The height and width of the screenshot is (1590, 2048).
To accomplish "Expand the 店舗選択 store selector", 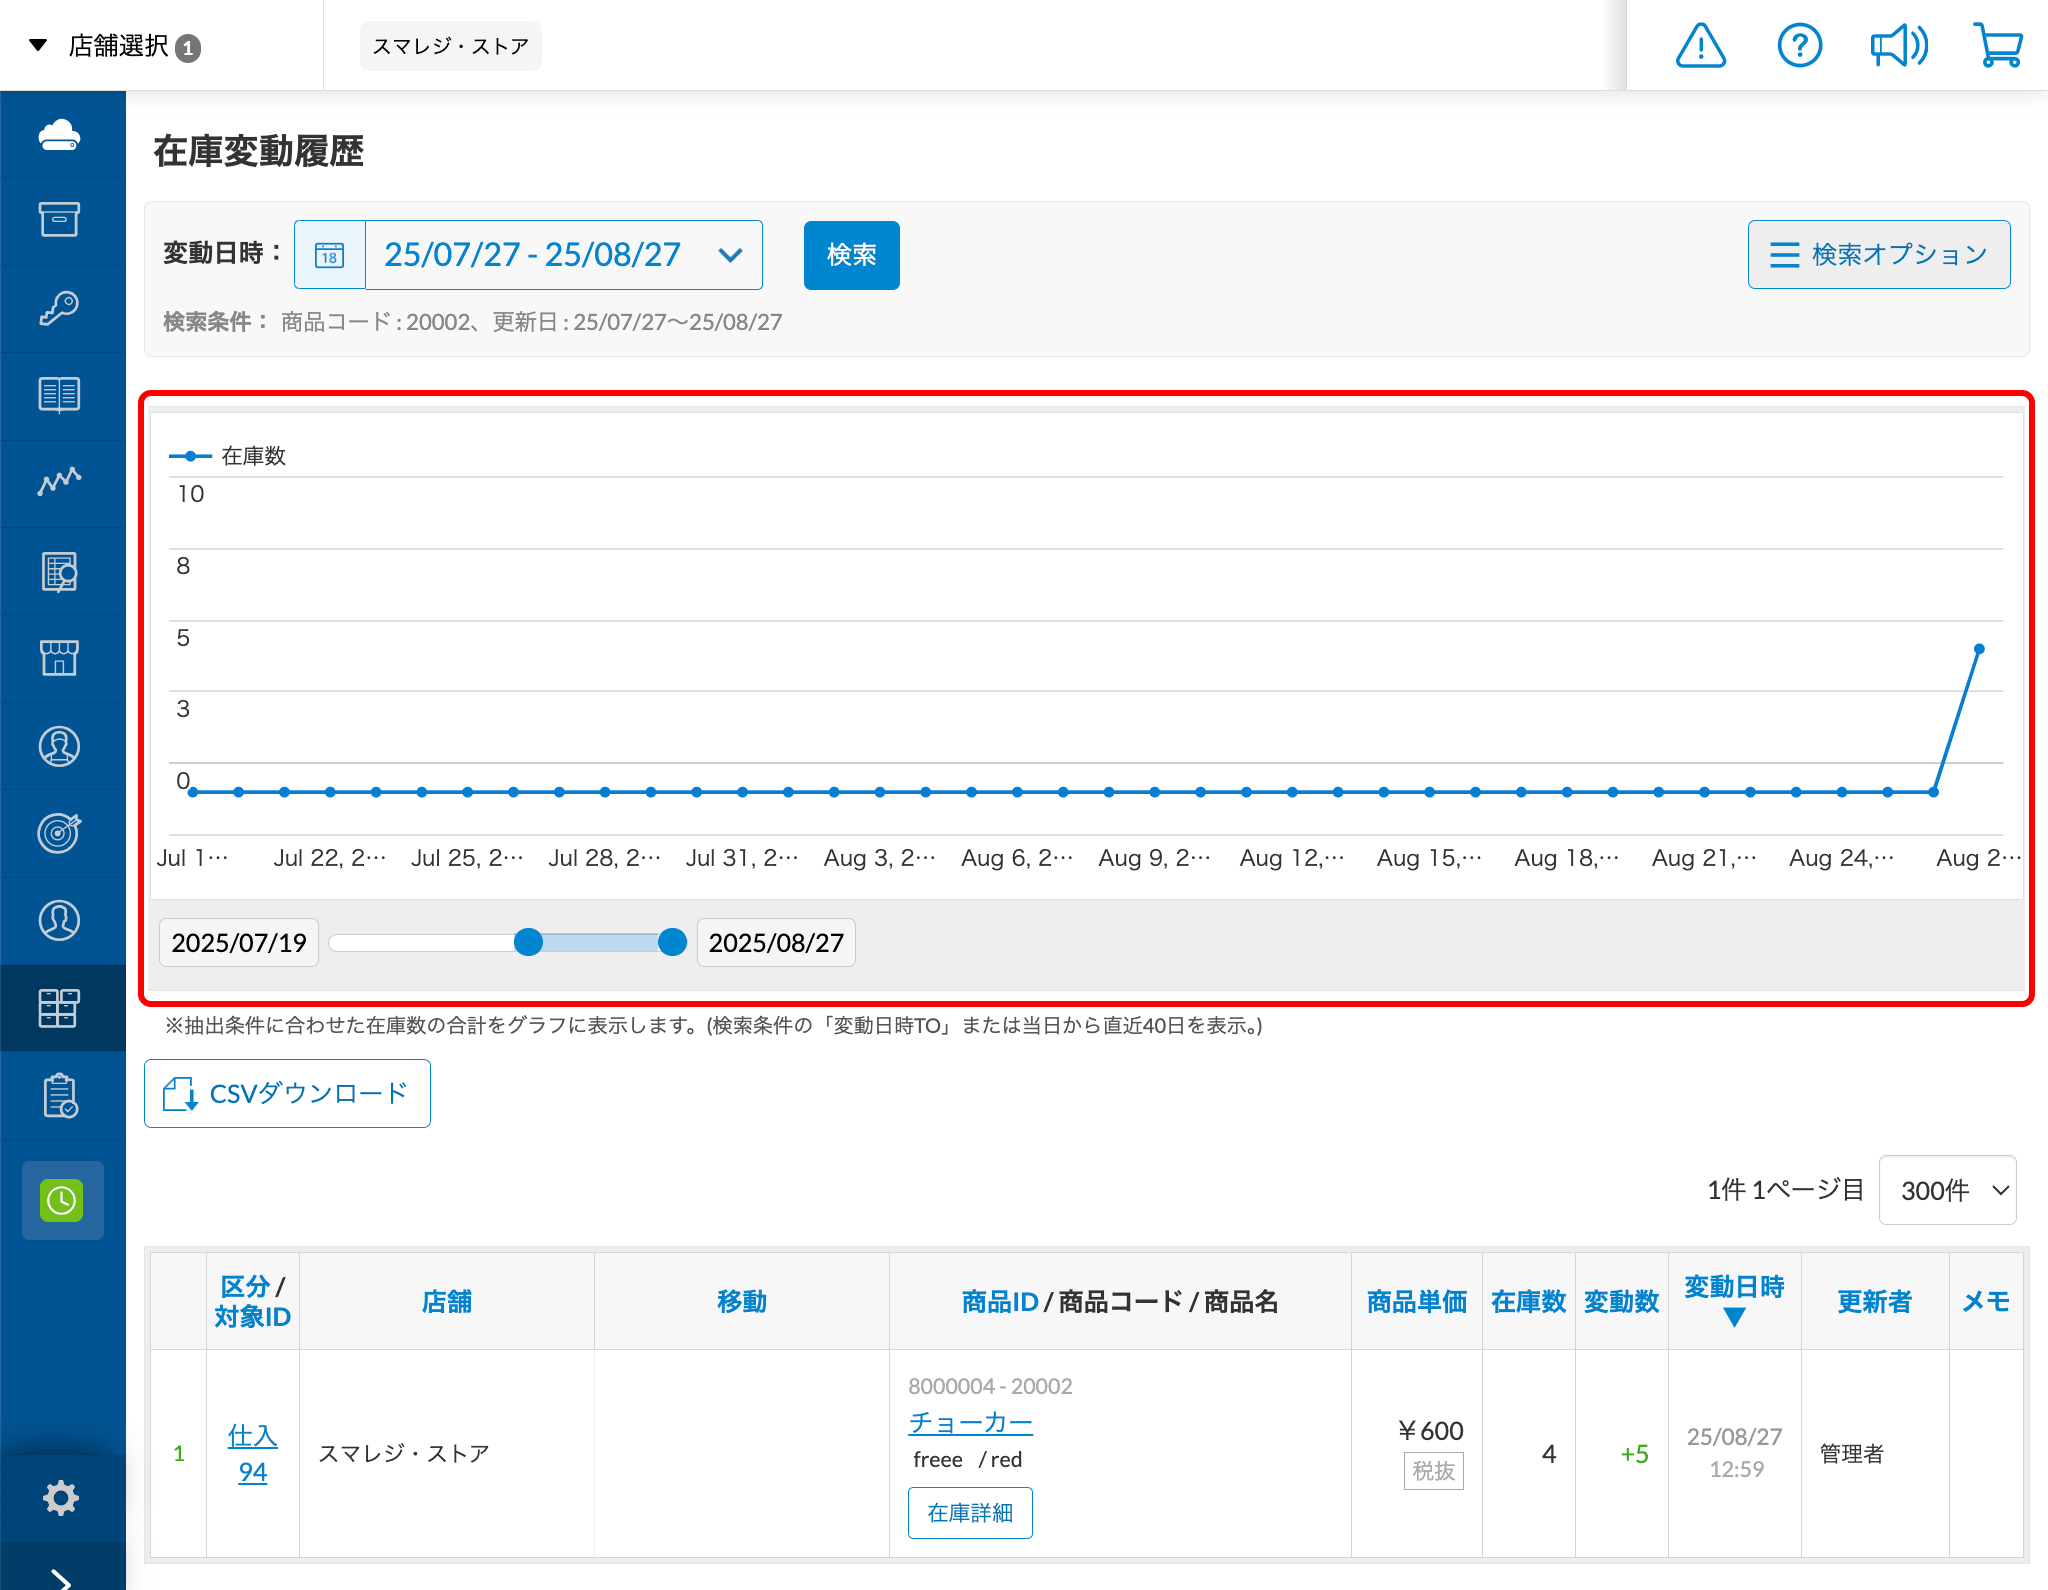I will [x=116, y=46].
